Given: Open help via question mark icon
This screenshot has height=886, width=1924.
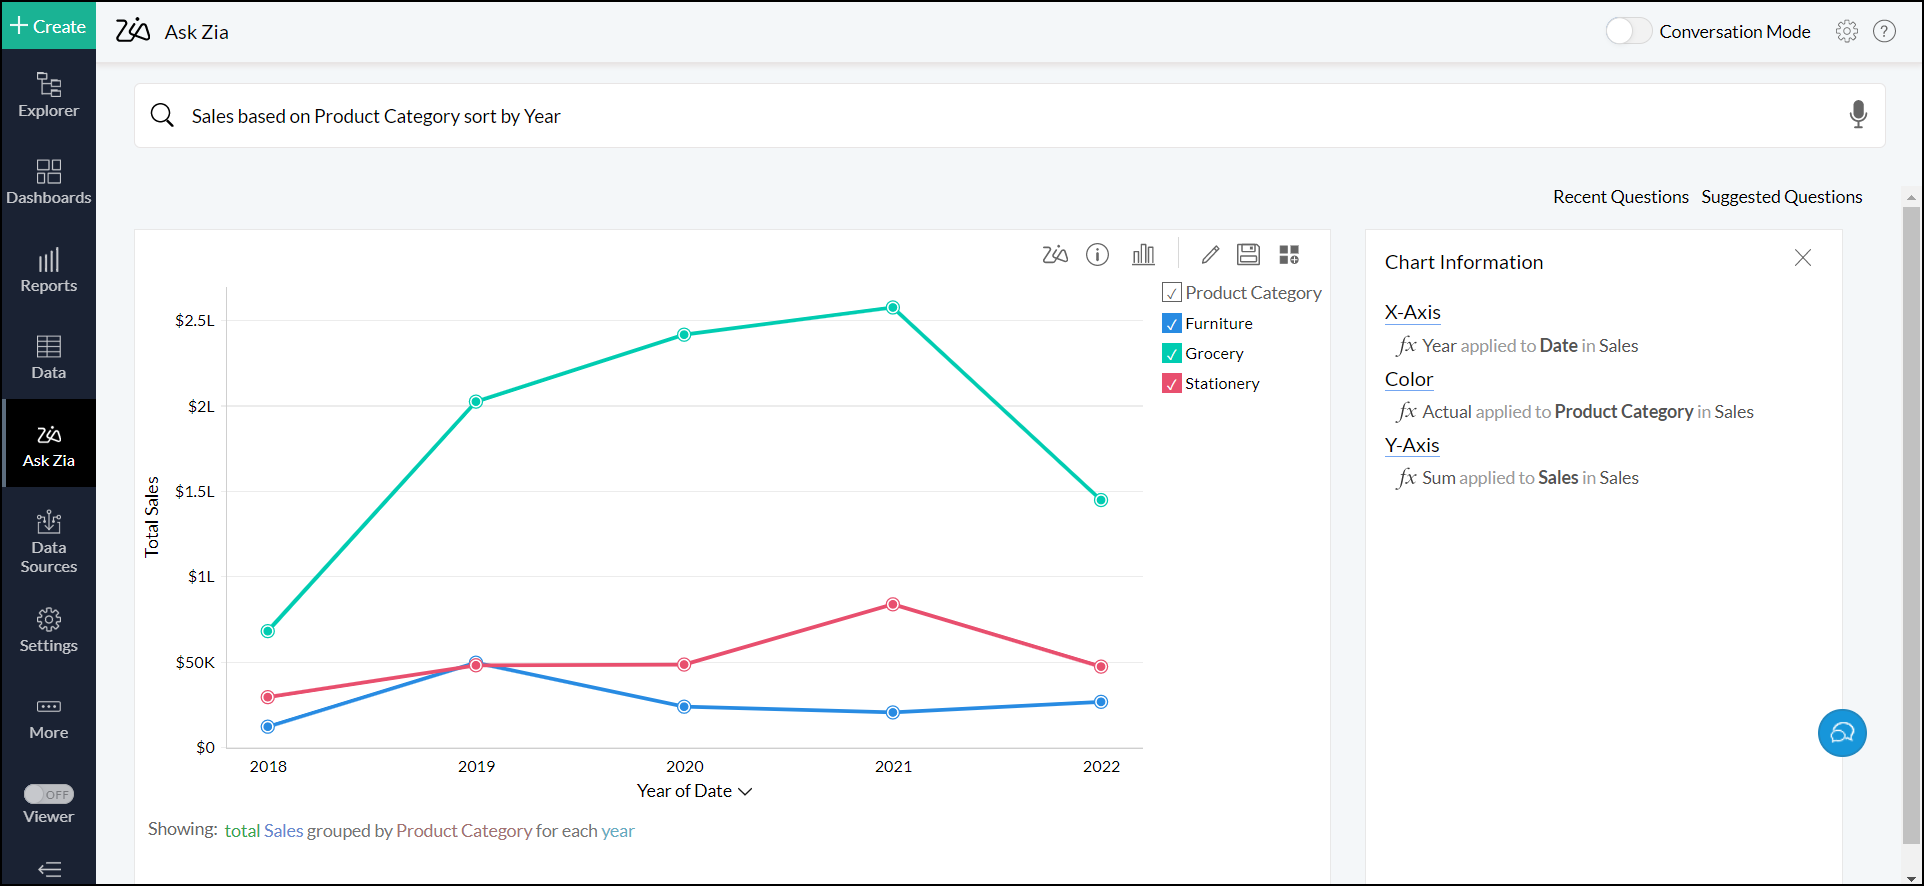Looking at the screenshot, I should point(1884,31).
